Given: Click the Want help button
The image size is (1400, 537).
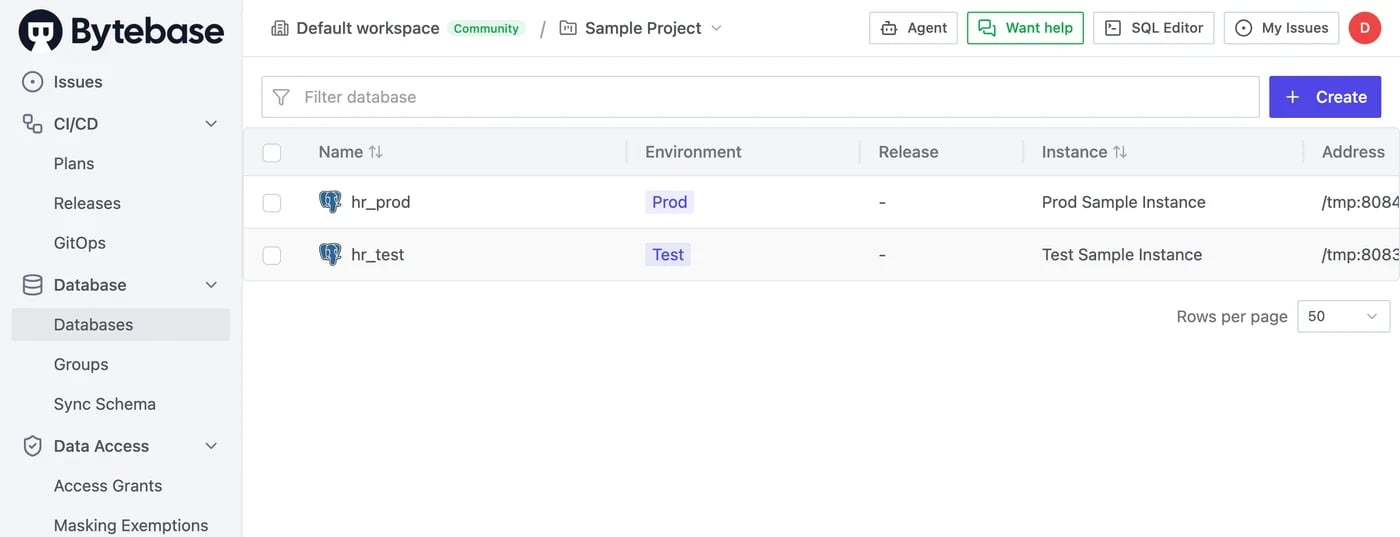Looking at the screenshot, I should (1025, 28).
